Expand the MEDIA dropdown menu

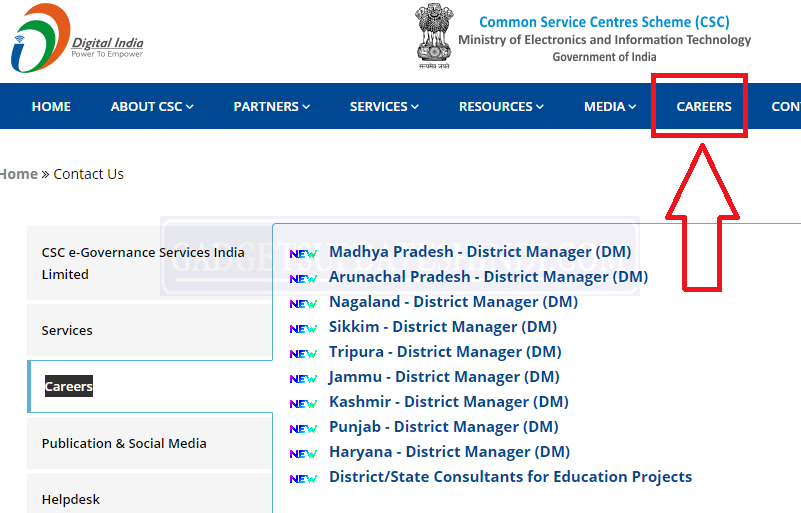[610, 106]
